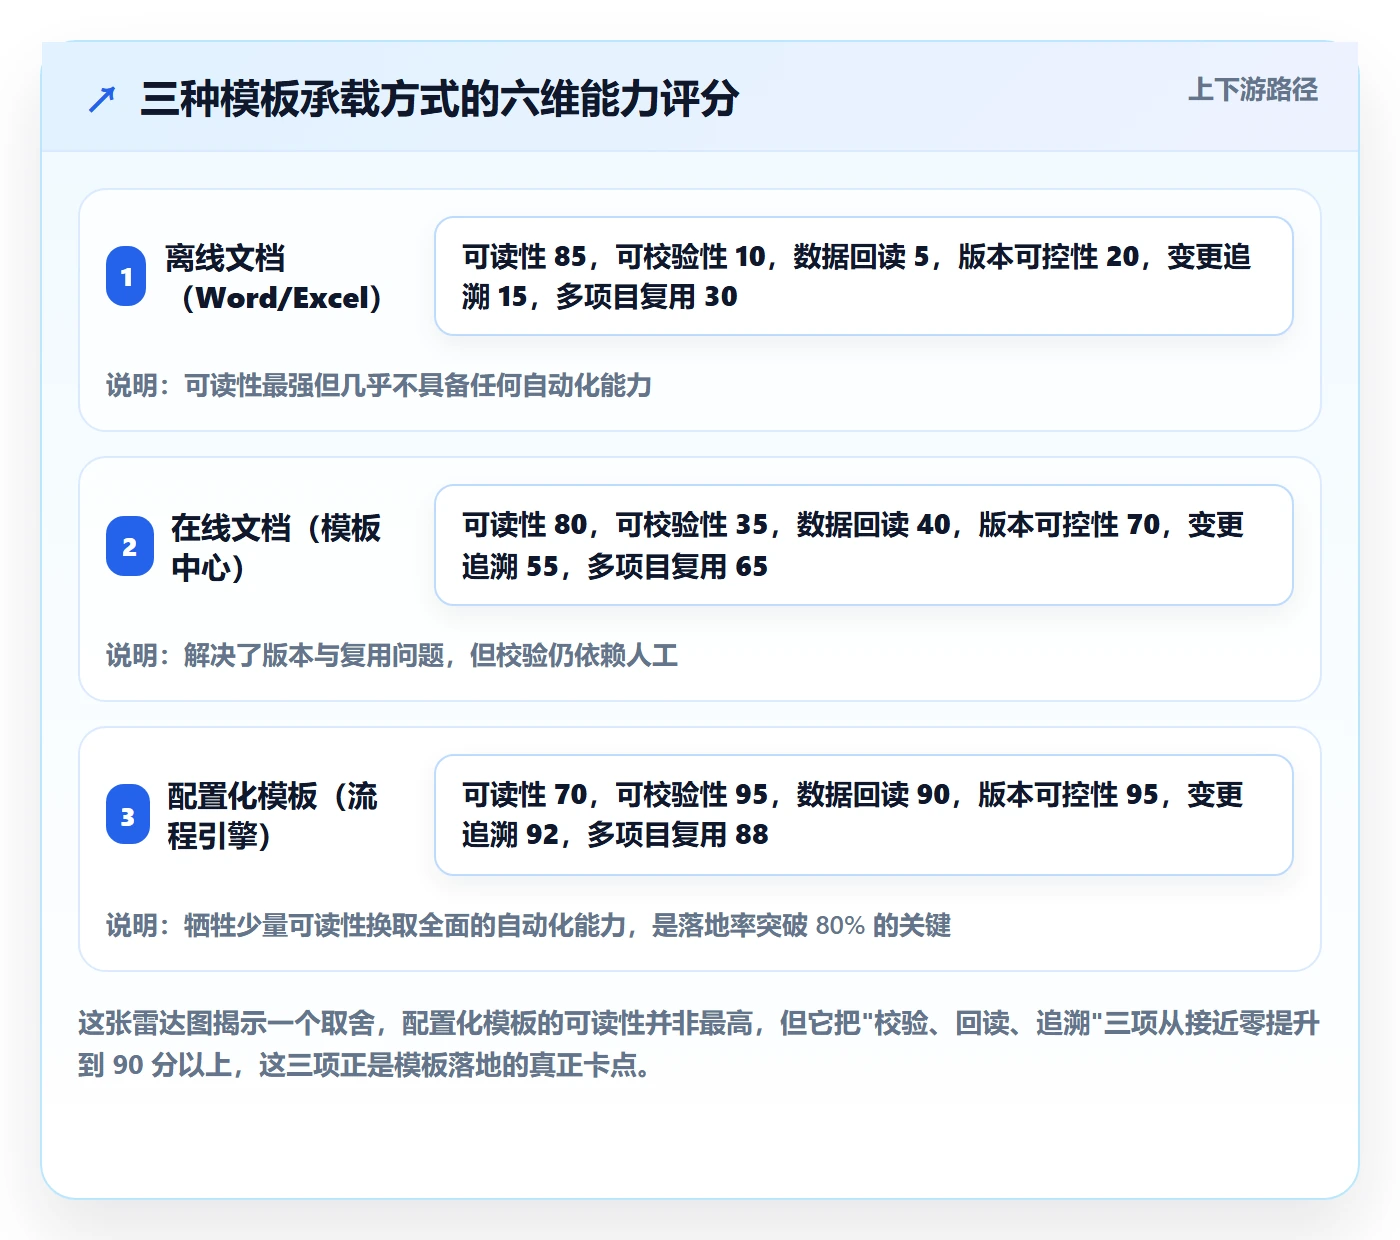The width and height of the screenshot is (1400, 1240).
Task: Click the score box starting 可读性 80
Action: [864, 545]
